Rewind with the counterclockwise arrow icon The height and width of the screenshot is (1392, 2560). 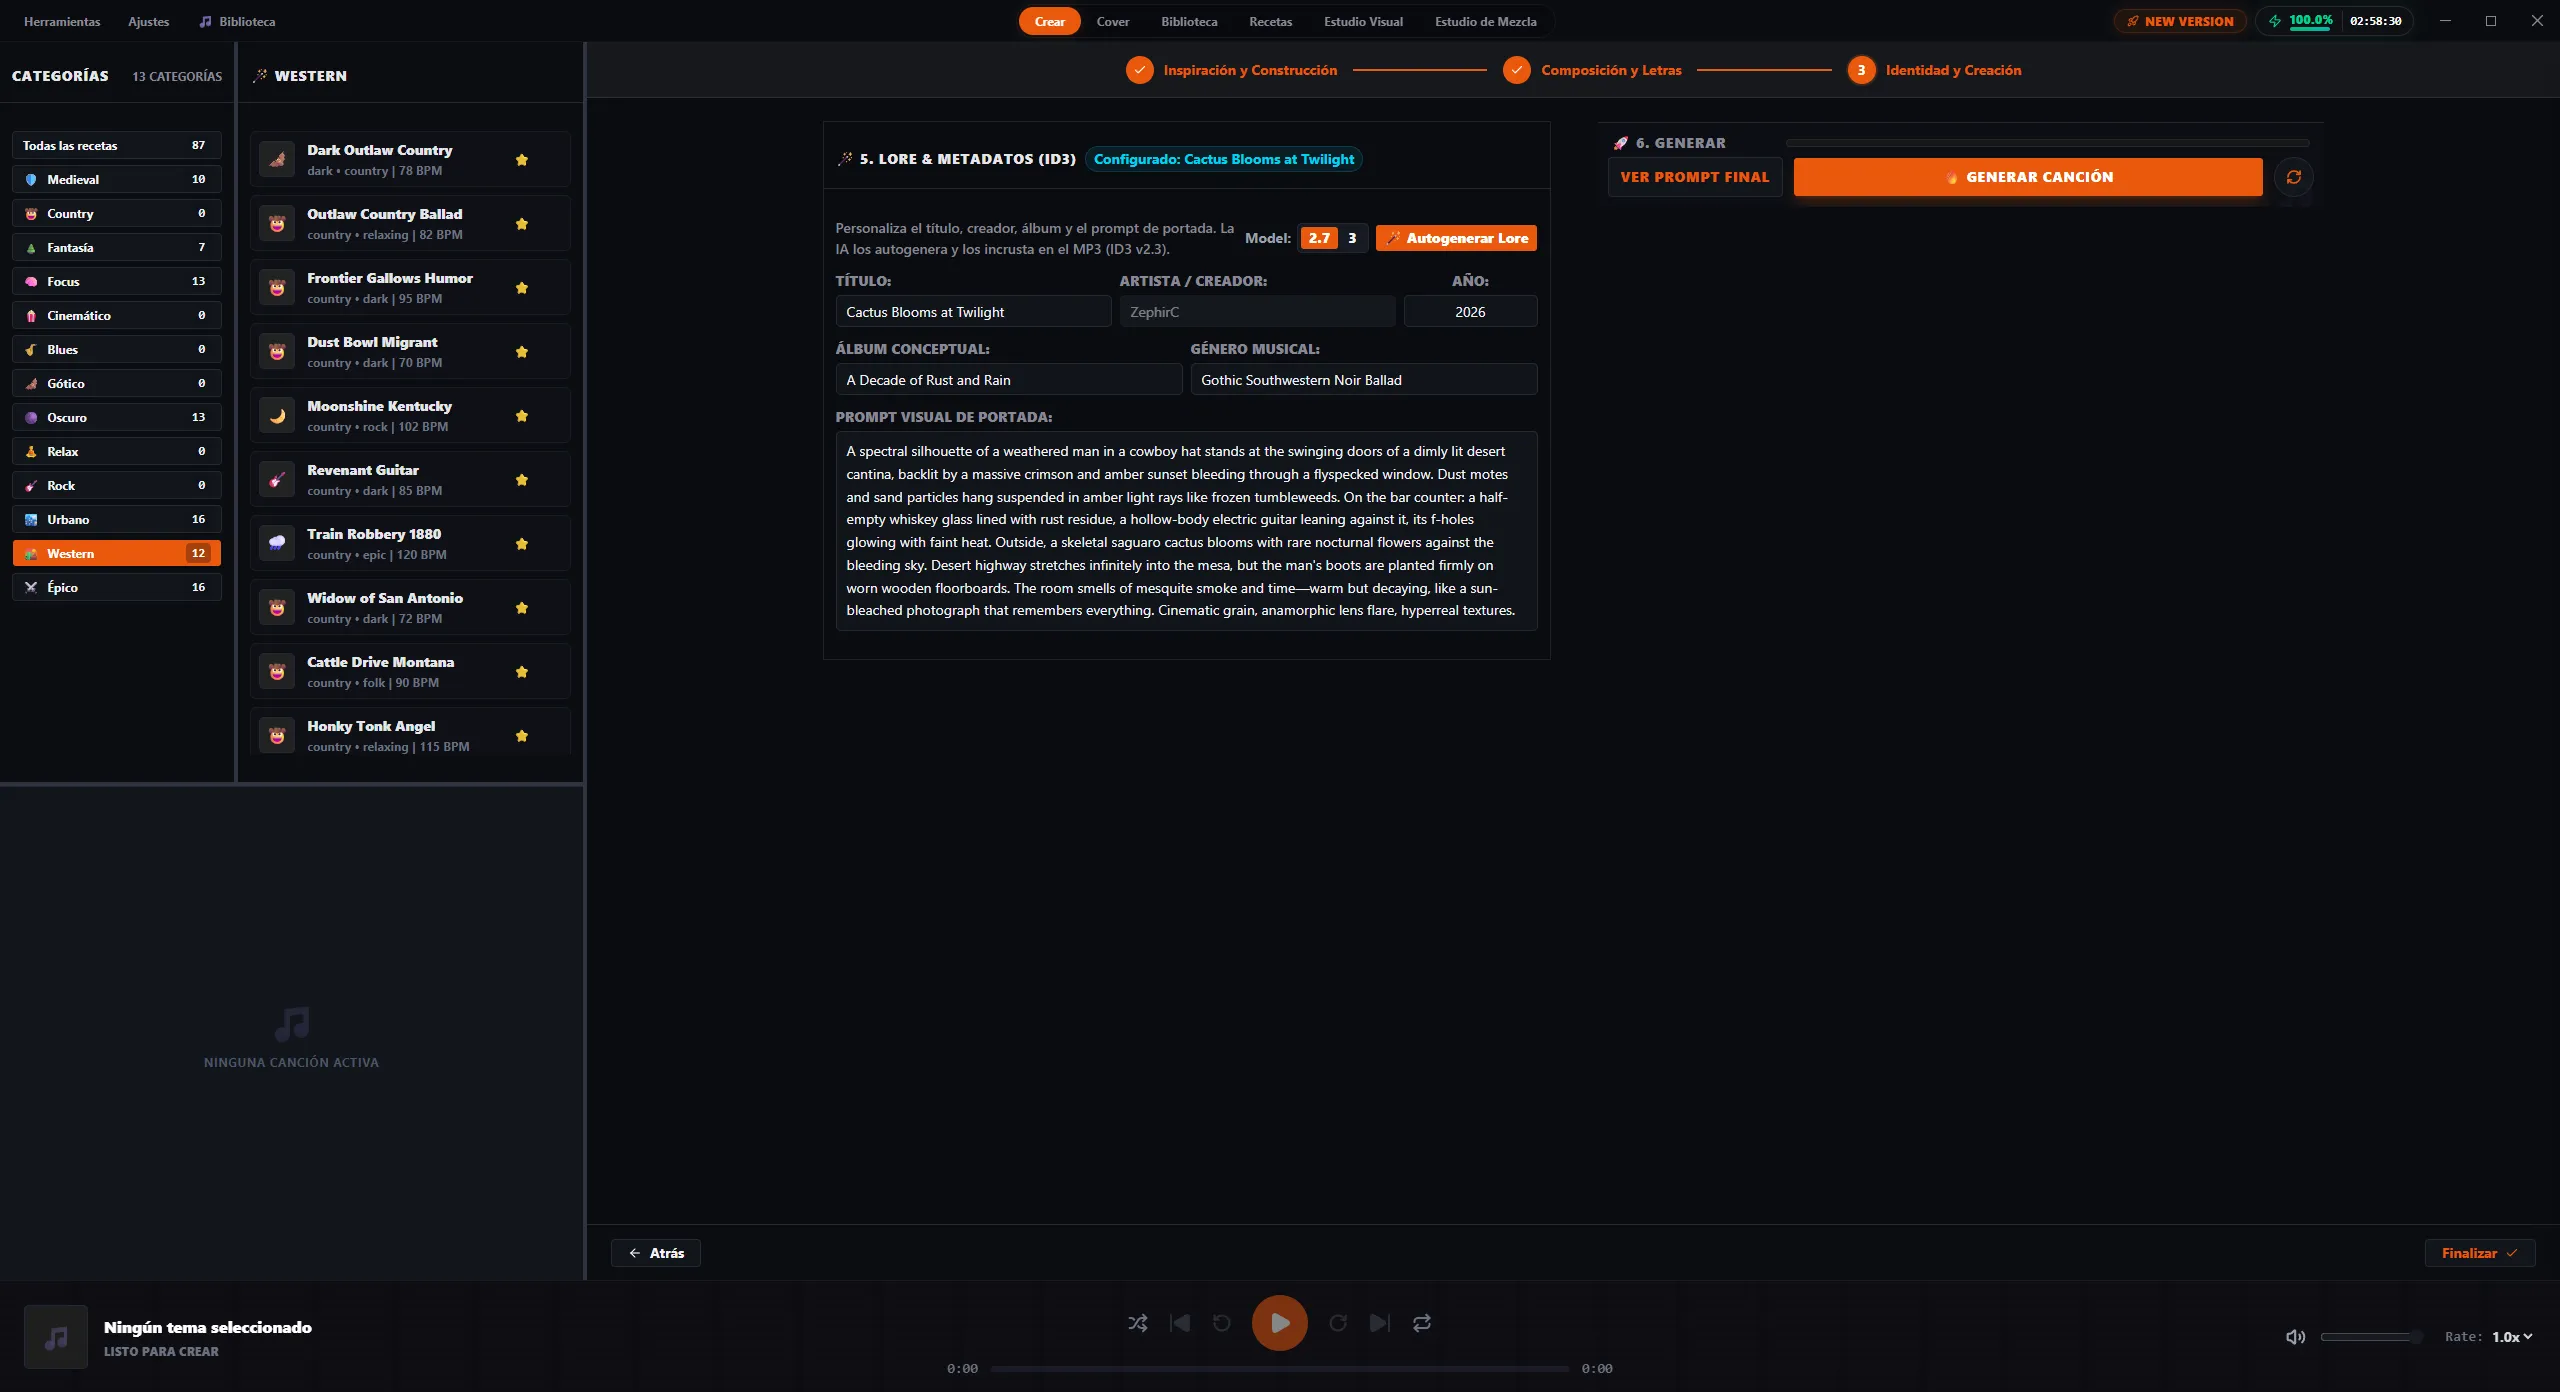(x=1222, y=1323)
